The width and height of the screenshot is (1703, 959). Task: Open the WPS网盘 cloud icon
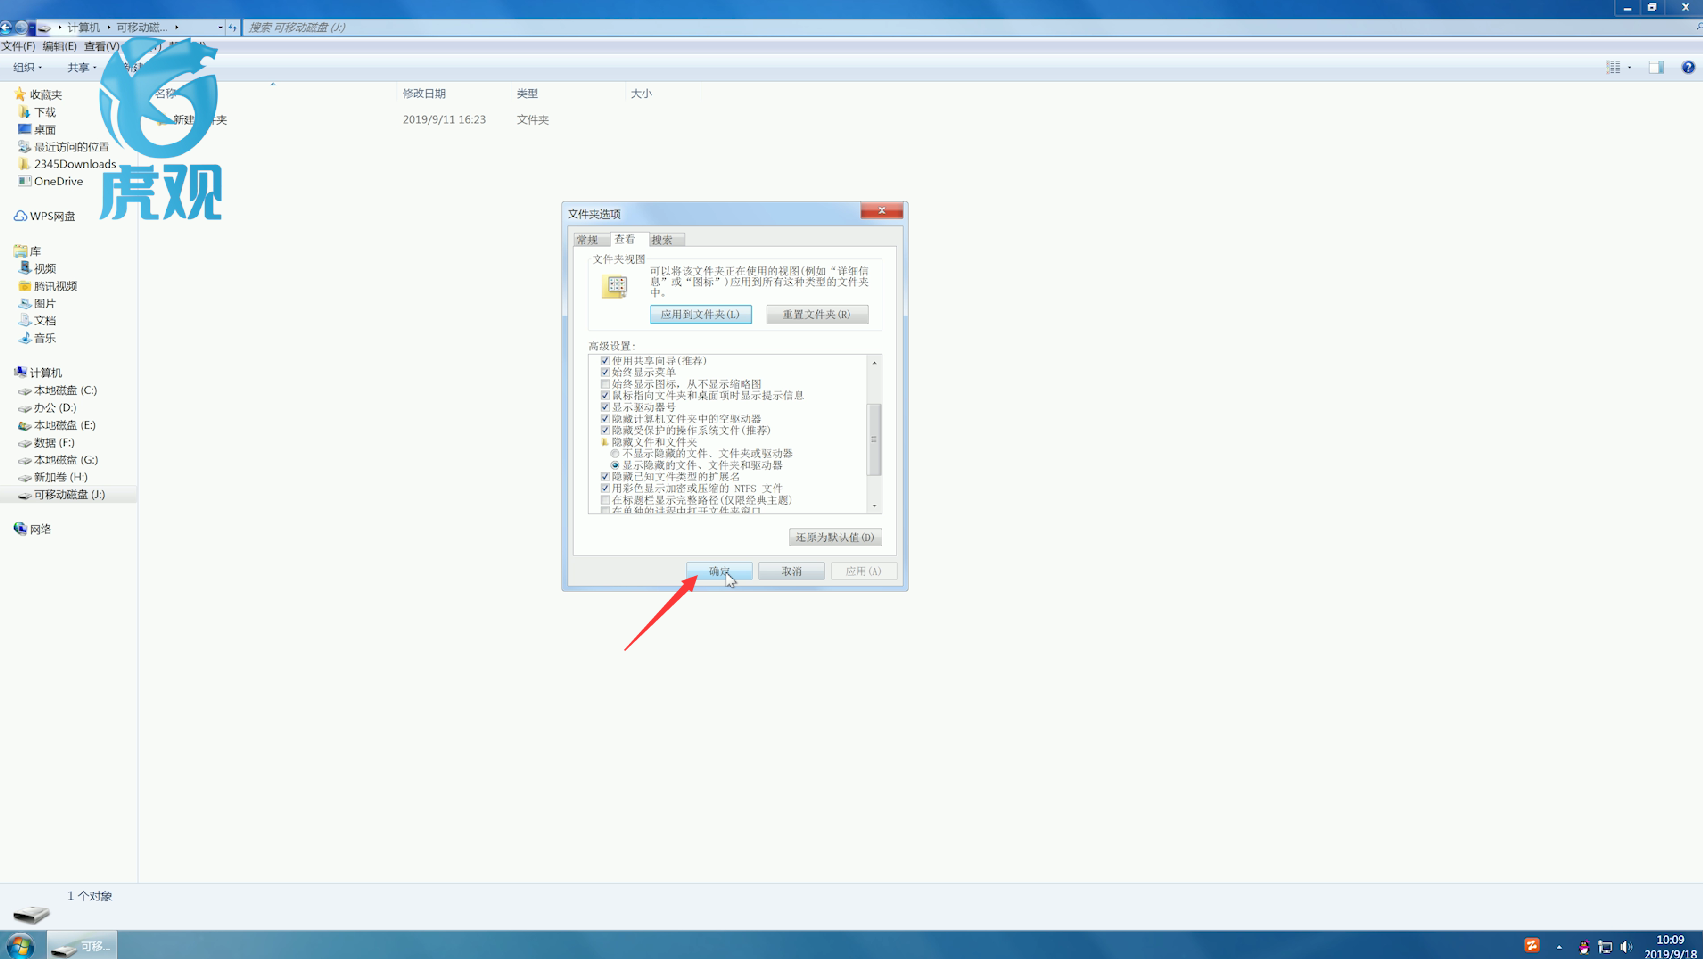[x=20, y=216]
